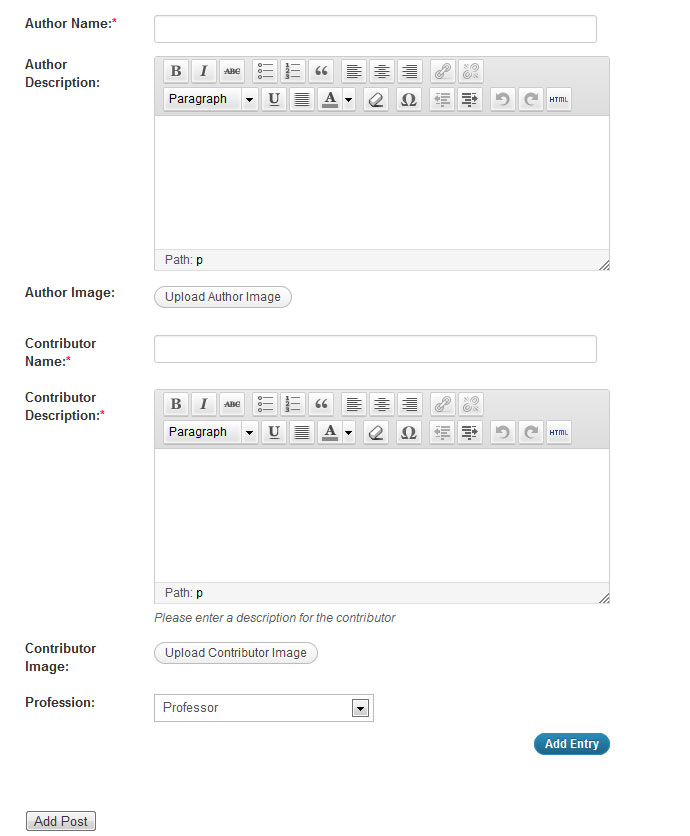Open Paragraph format dropdown in Author Description
Image resolution: width=690 pixels, height=836 pixels.
click(210, 99)
